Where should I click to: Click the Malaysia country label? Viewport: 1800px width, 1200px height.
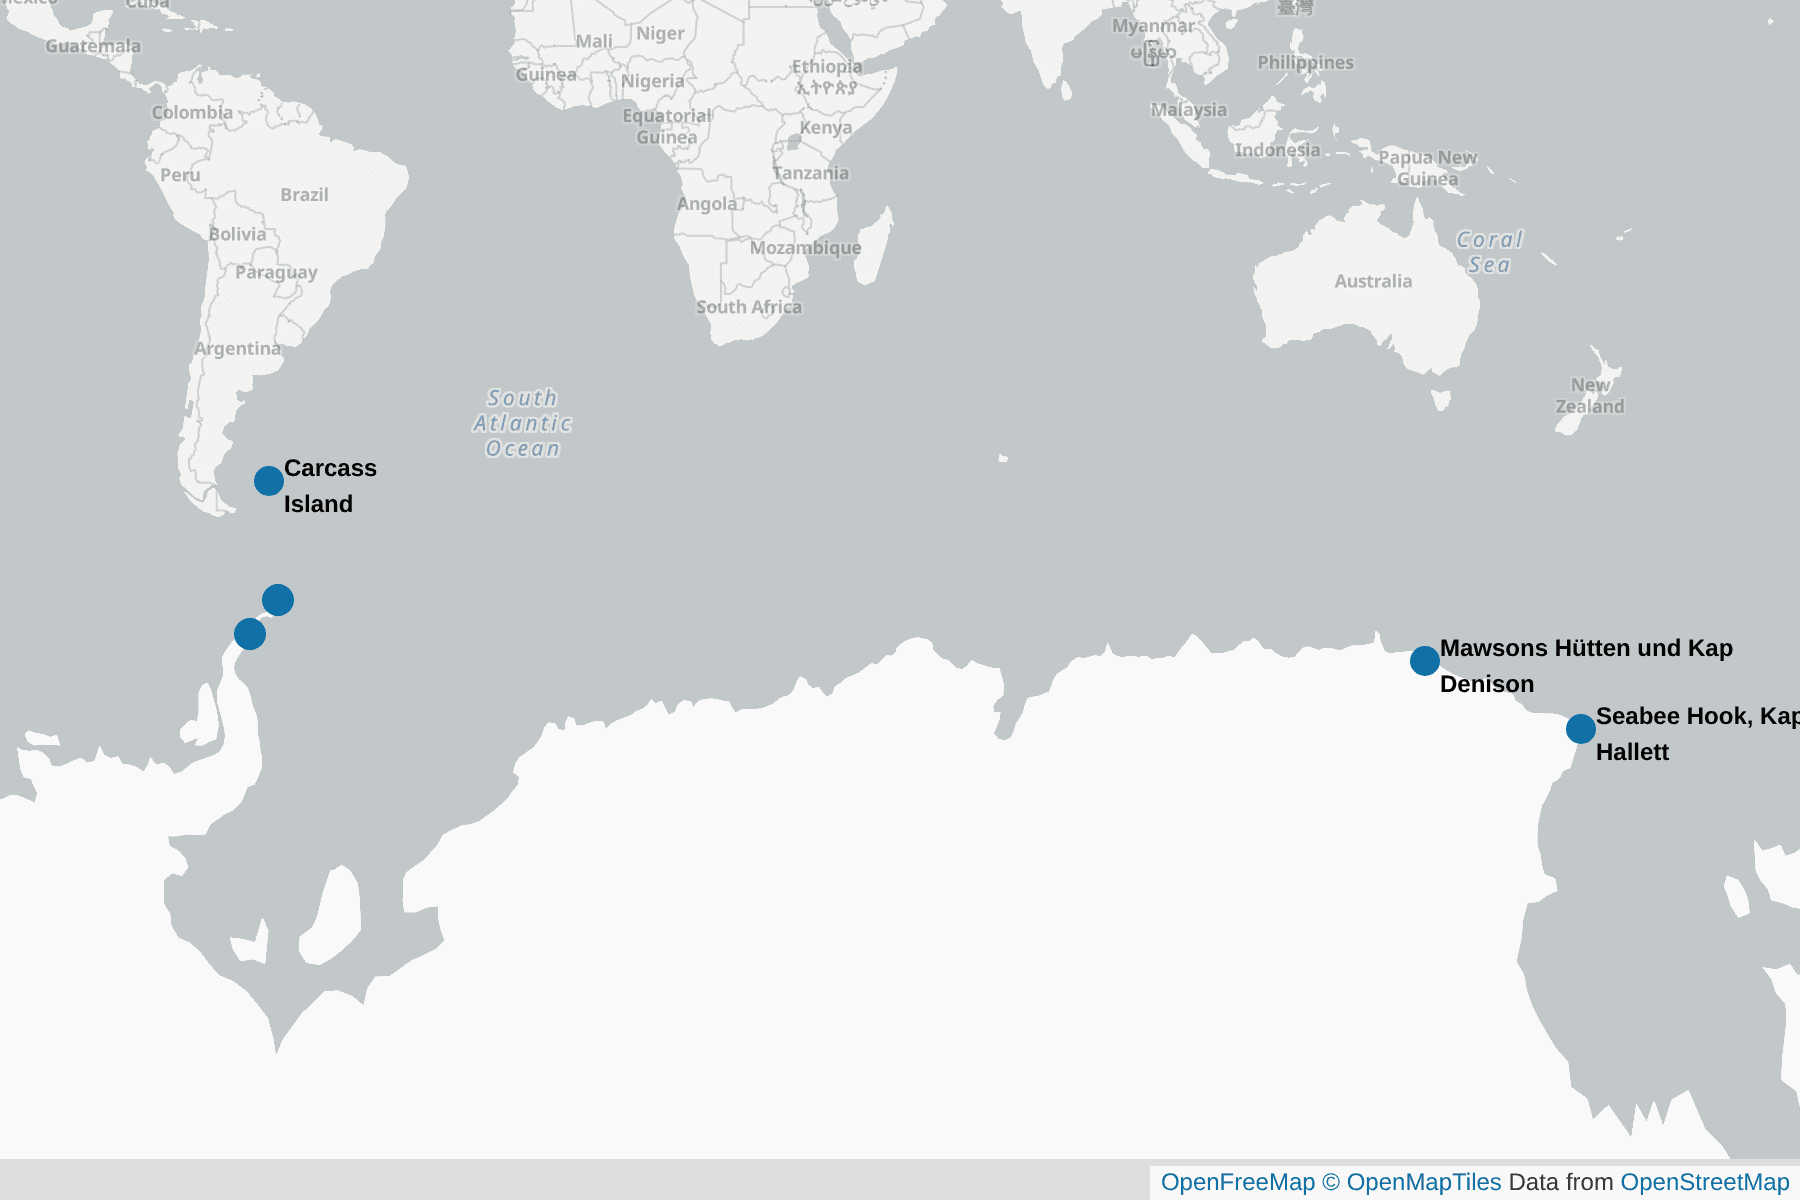point(1188,110)
